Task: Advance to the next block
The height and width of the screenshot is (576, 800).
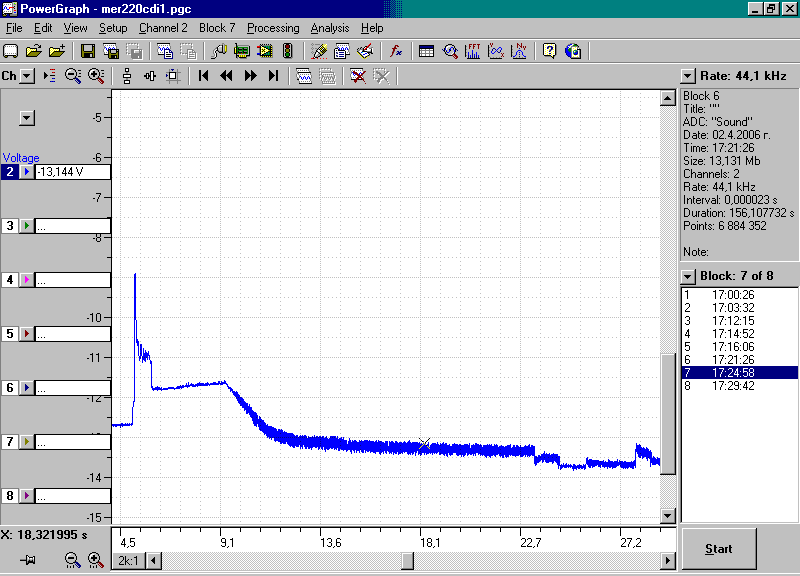Action: pos(250,76)
